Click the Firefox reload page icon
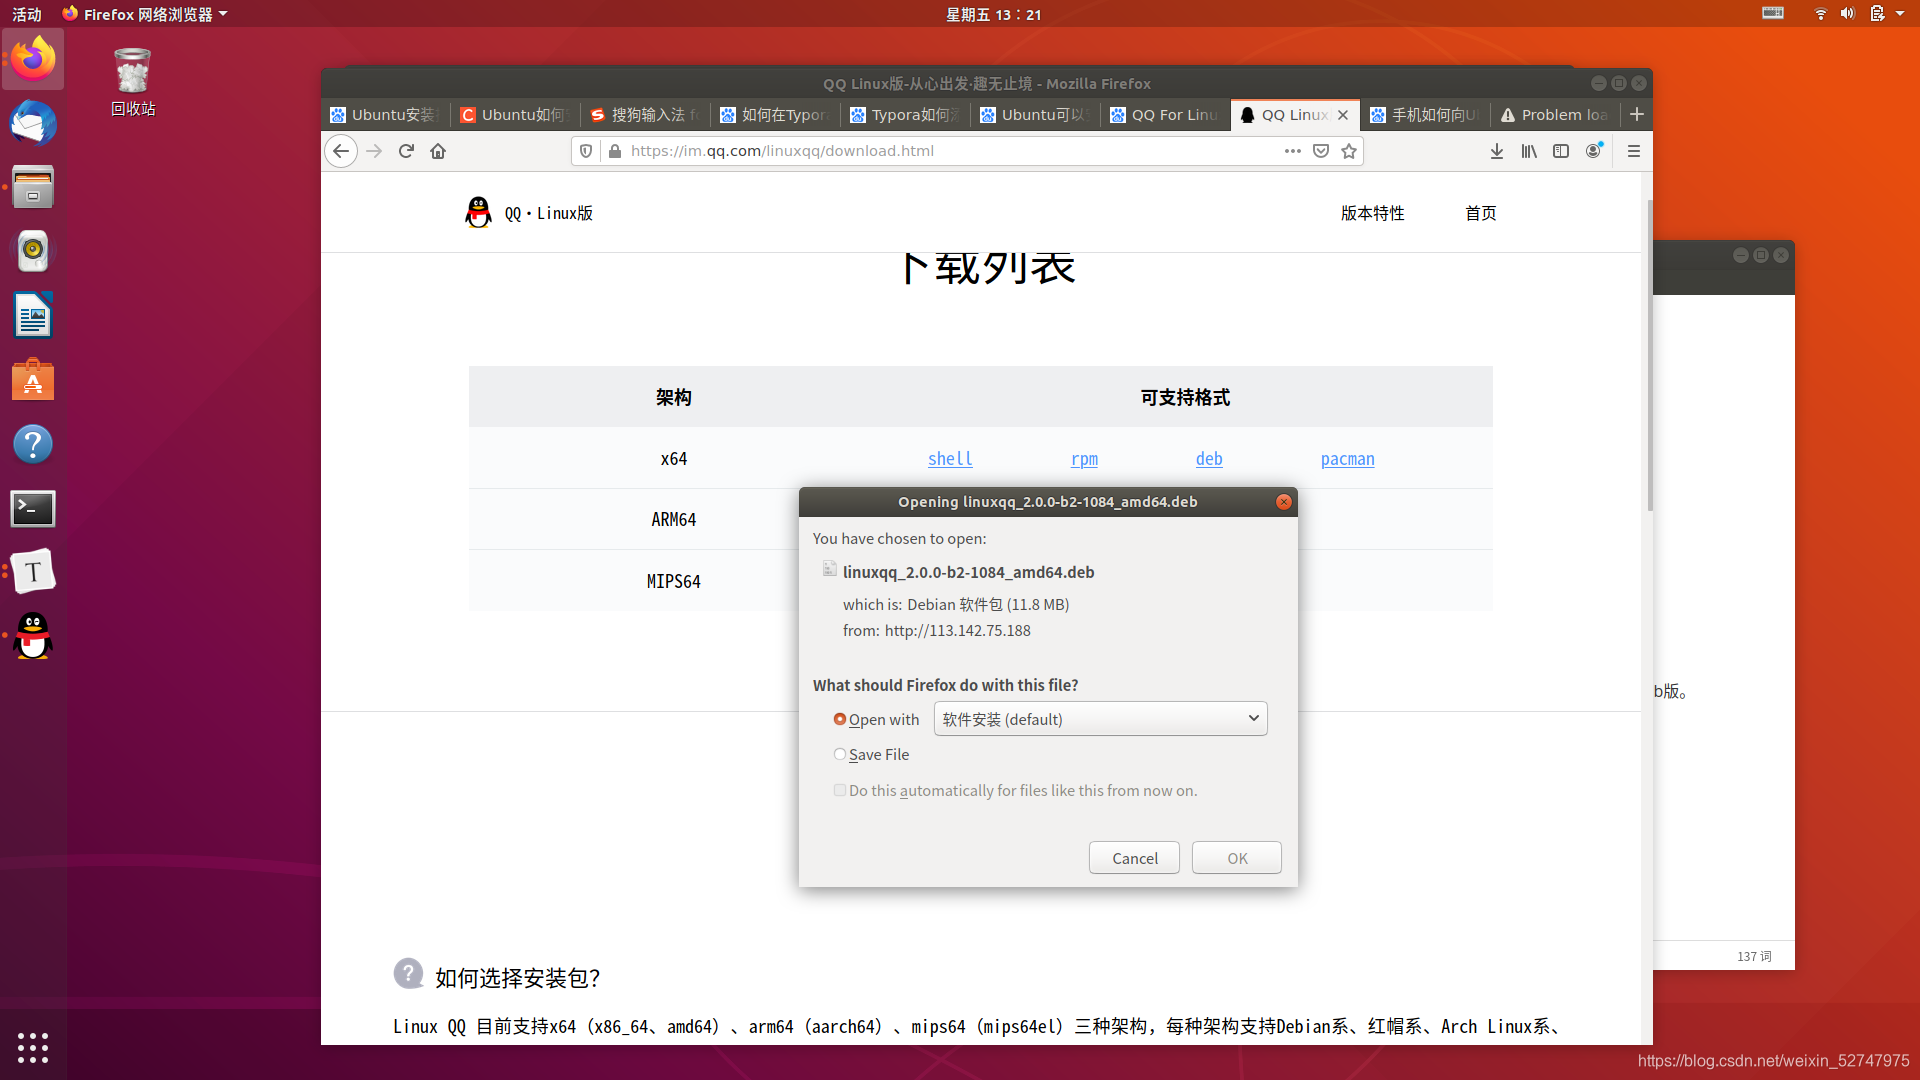This screenshot has height=1080, width=1920. click(406, 151)
